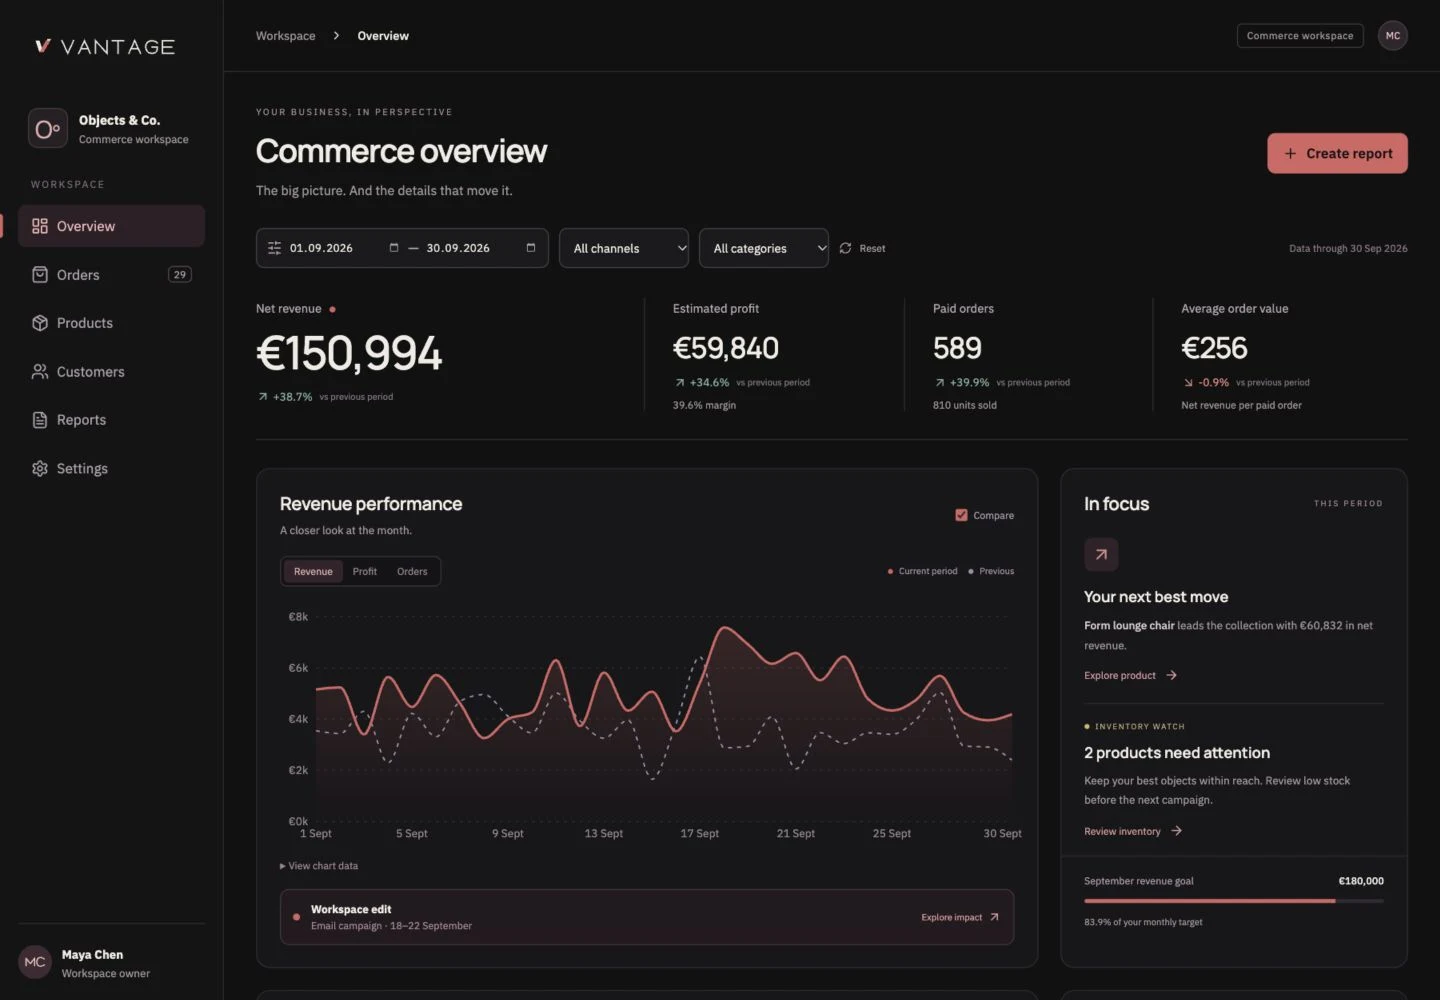Click the Net revenue value €150,994
The width and height of the screenshot is (1440, 1000).
(349, 353)
